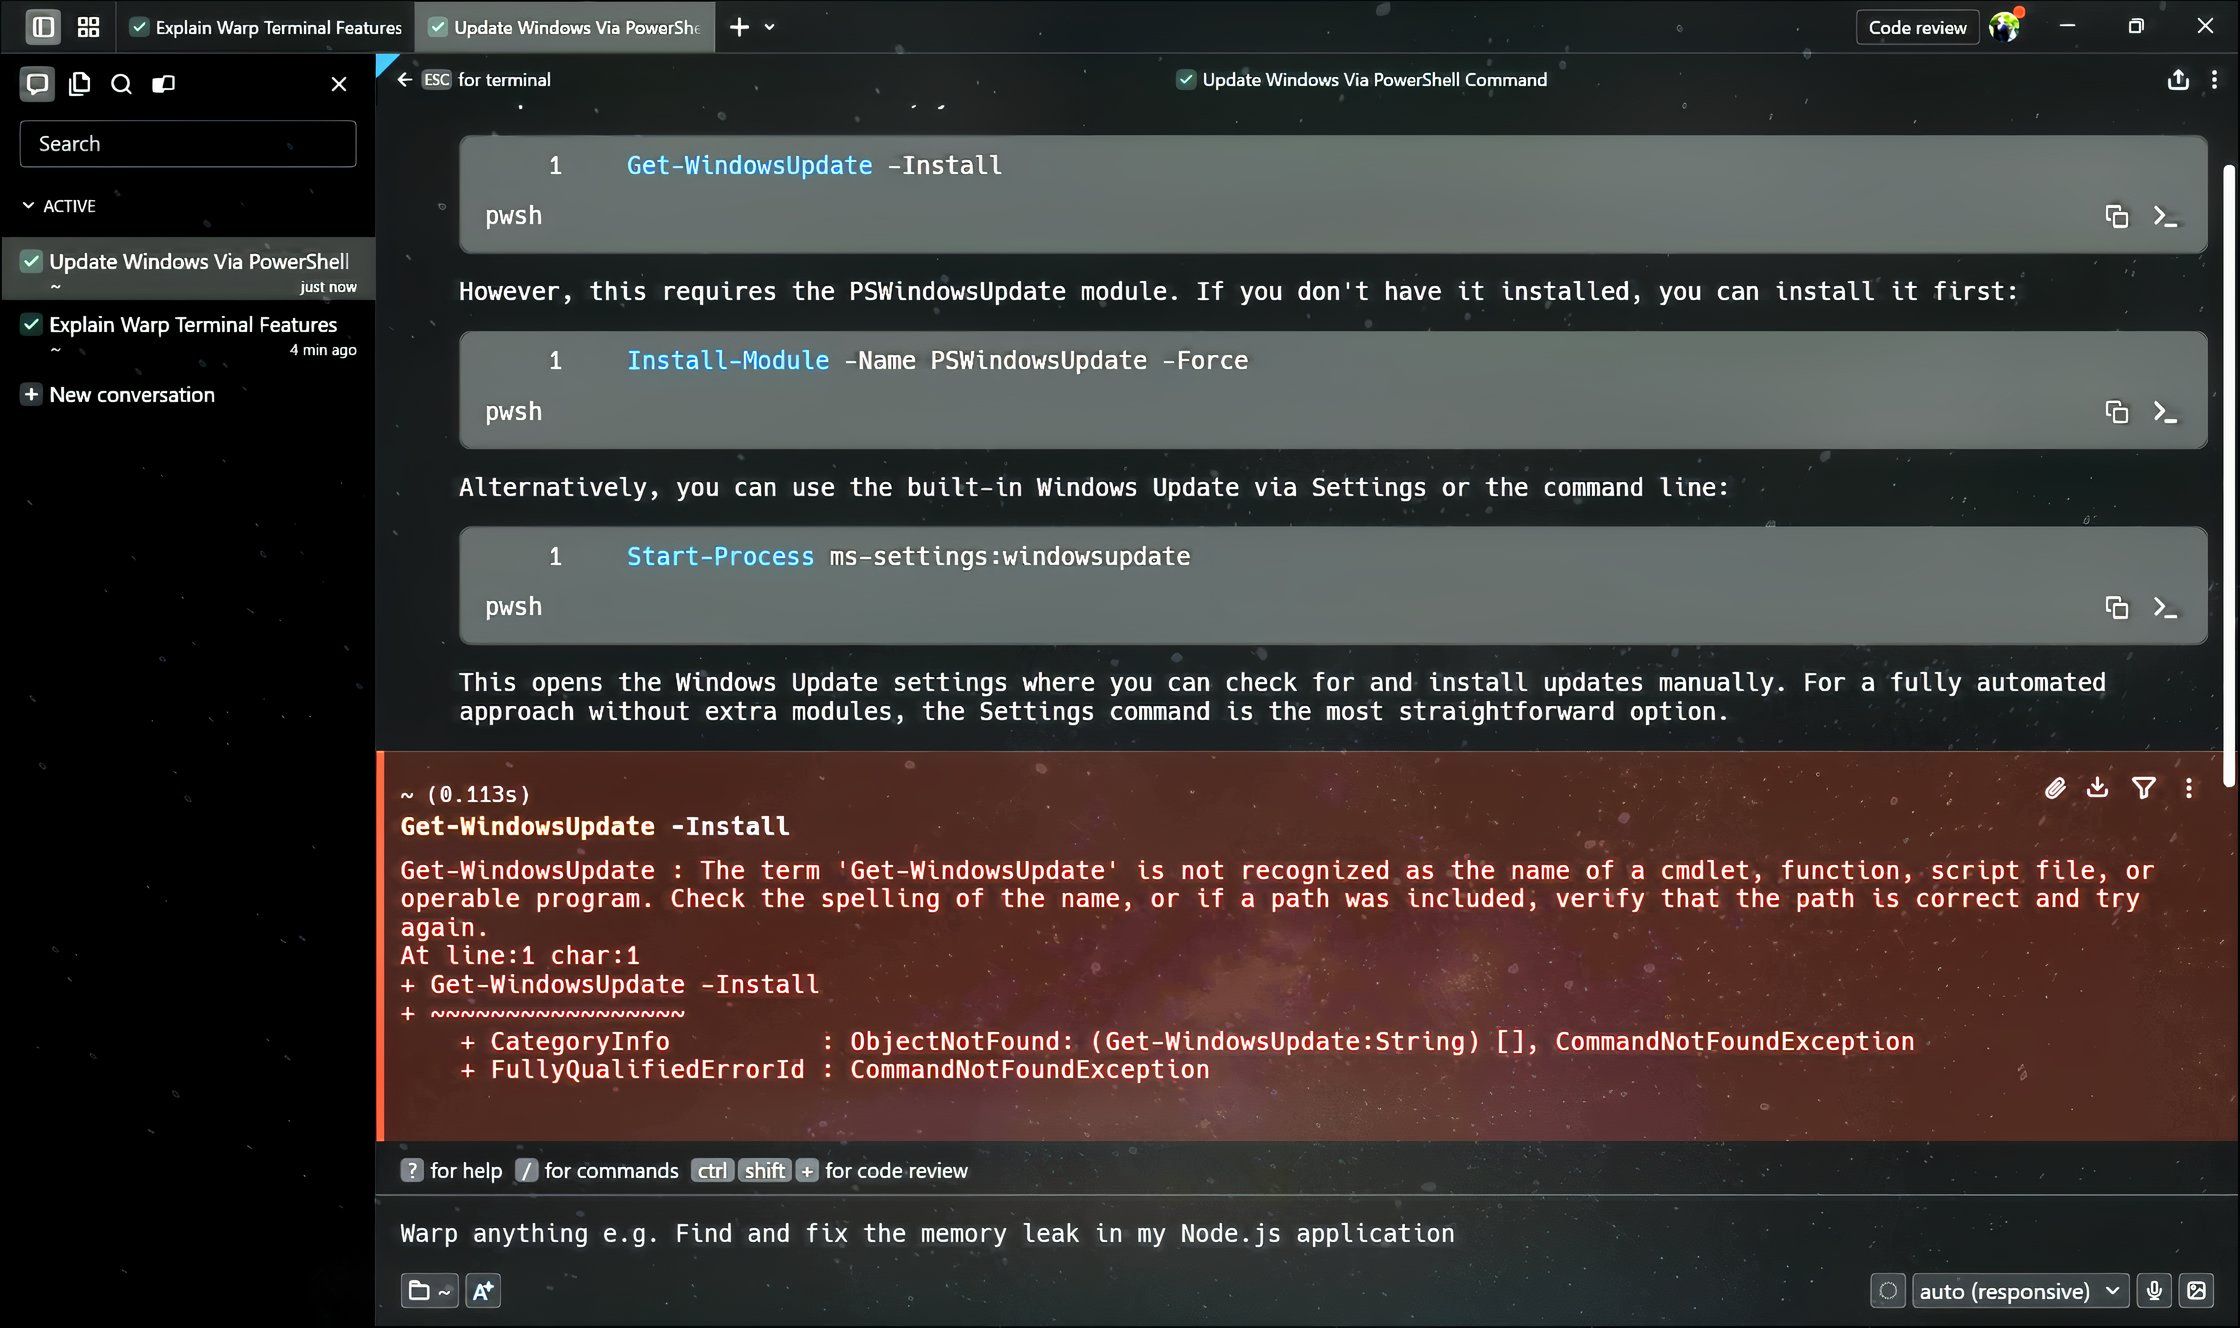Image resolution: width=2240 pixels, height=1328 pixels.
Task: Focus the sidebar Search field
Action: click(x=188, y=144)
